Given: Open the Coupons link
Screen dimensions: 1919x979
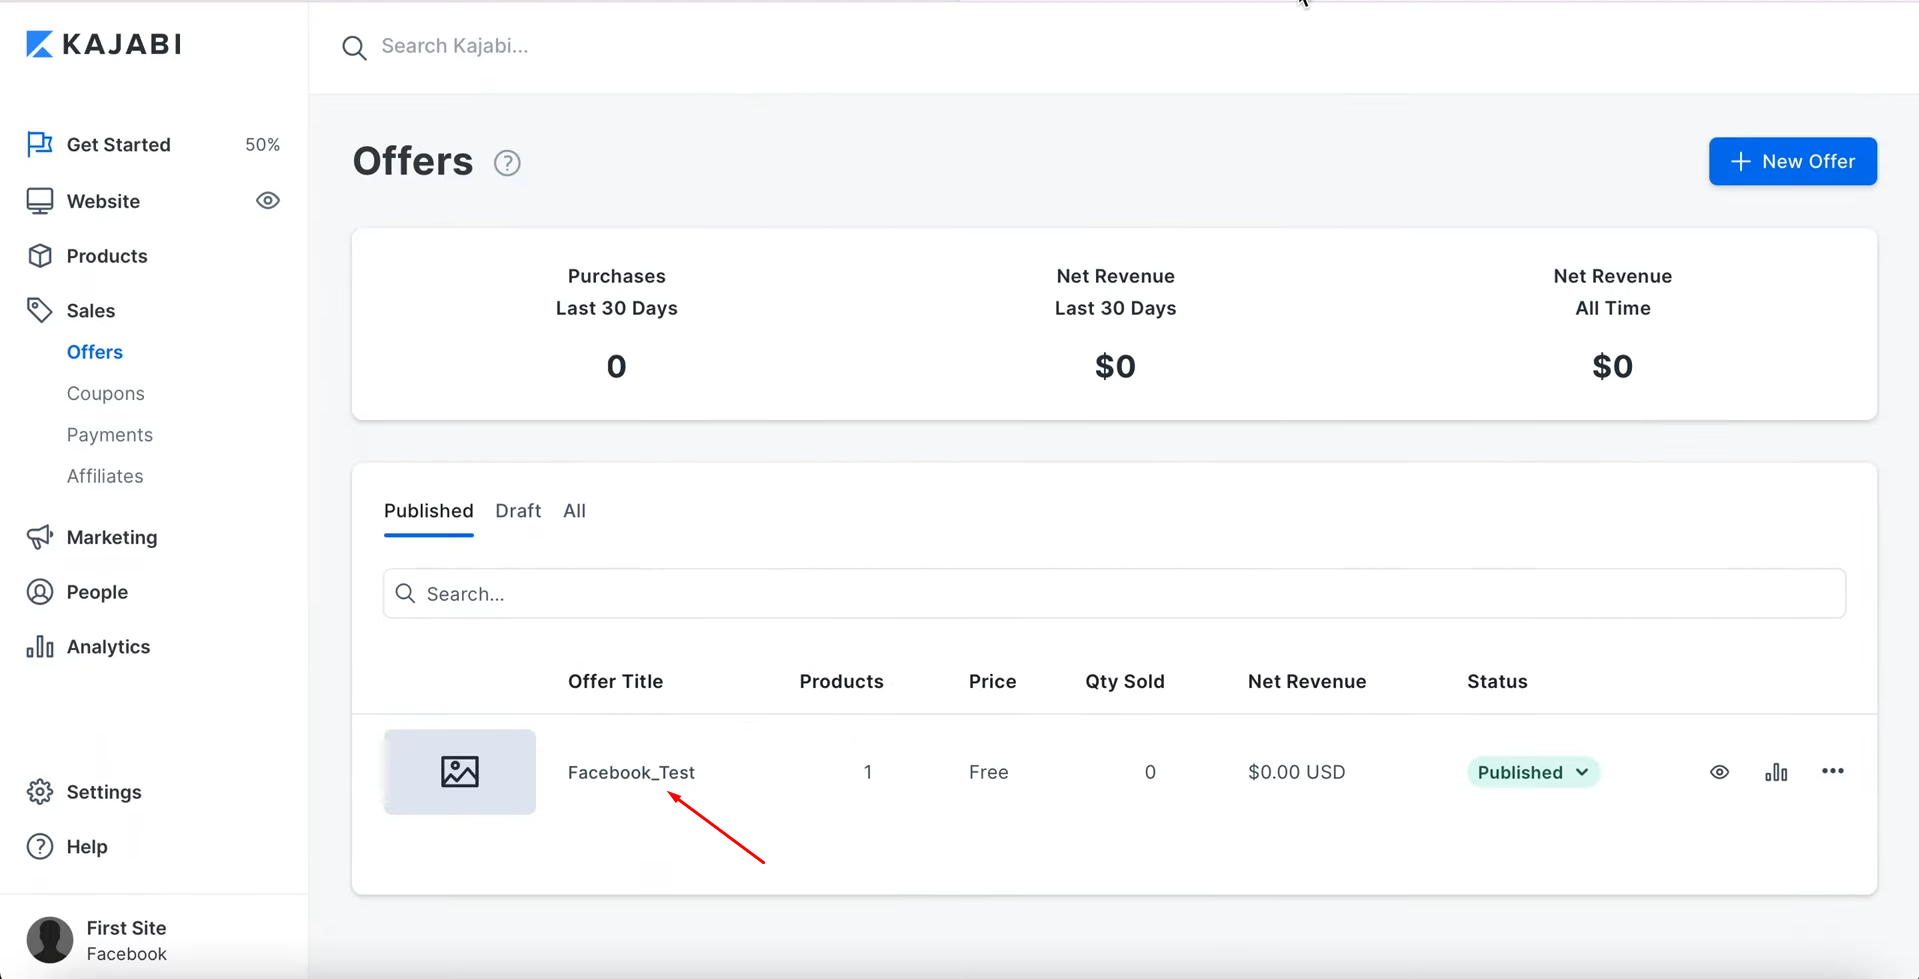Looking at the screenshot, I should [105, 393].
